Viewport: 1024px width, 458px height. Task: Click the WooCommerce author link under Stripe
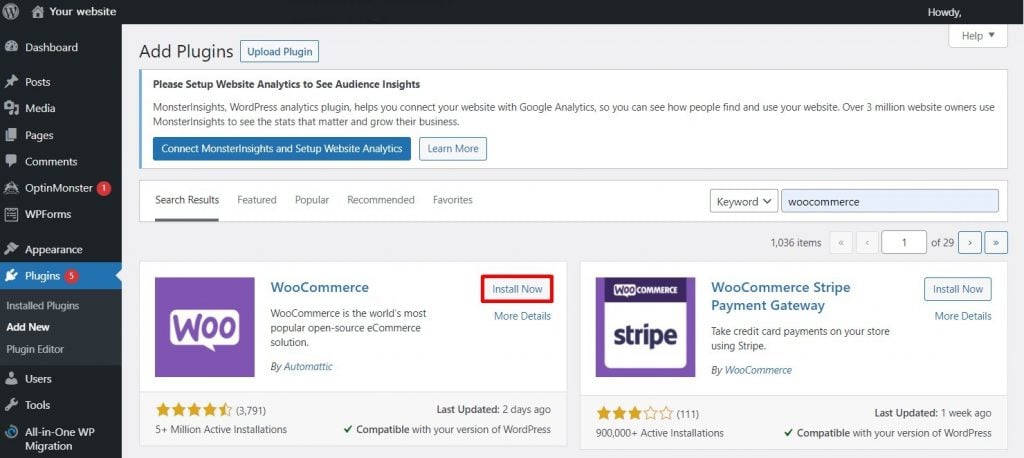pos(758,370)
